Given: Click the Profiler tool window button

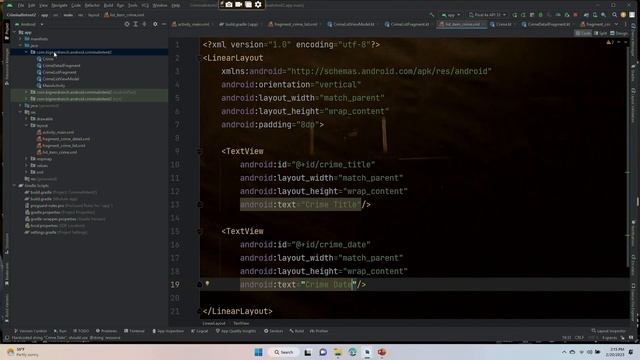Looking at the screenshot, I should [319, 331].
